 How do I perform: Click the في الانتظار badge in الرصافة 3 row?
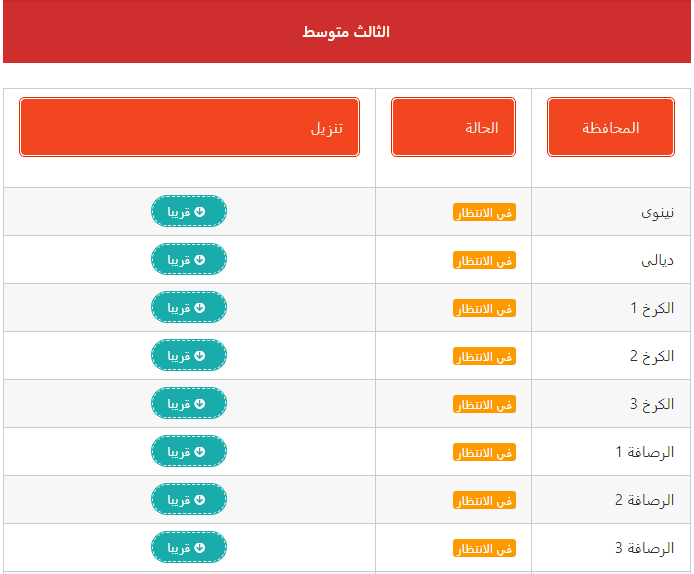point(484,548)
